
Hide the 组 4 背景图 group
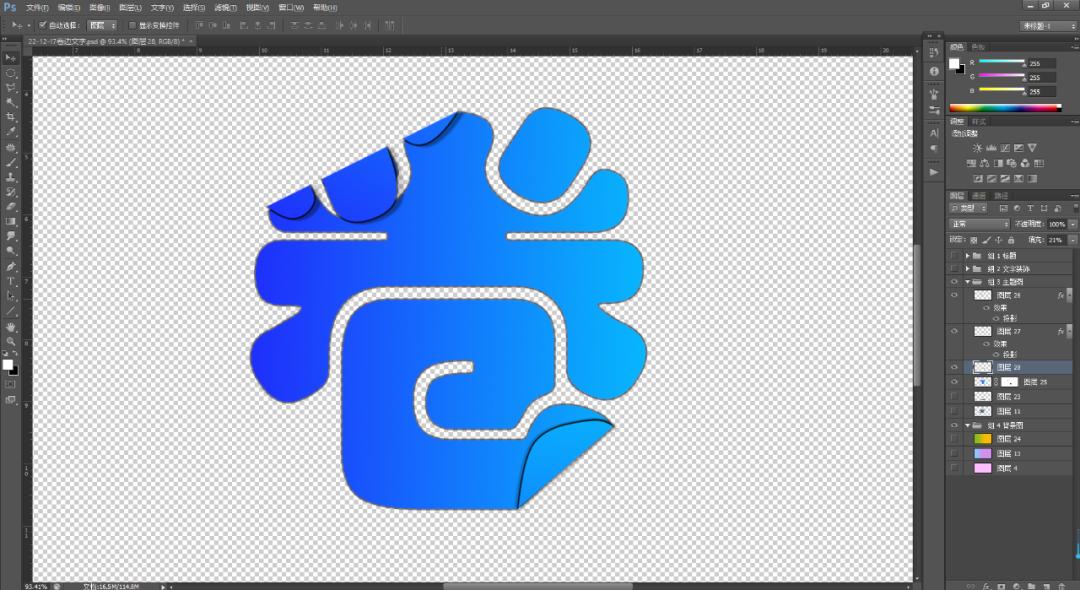click(x=954, y=425)
